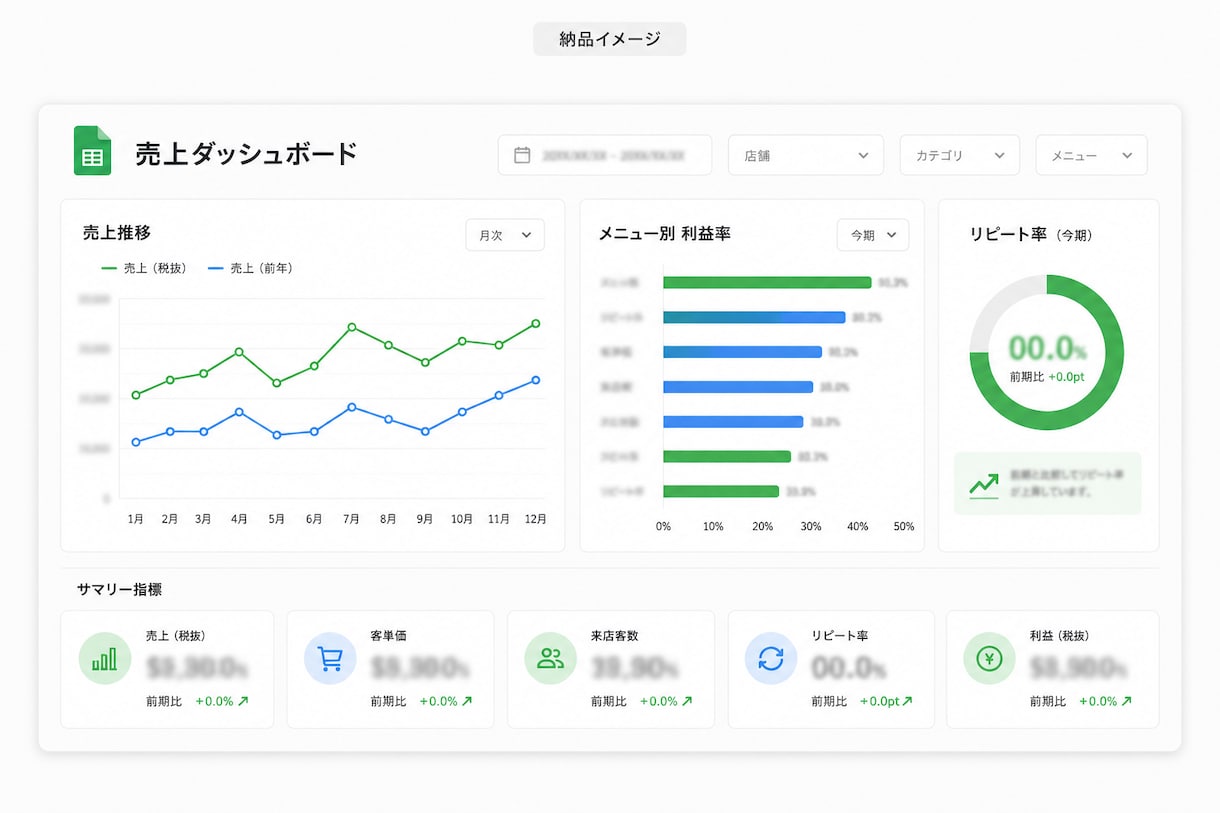Image resolution: width=1220 pixels, height=813 pixels.
Task: Click the 客単価 summary card label
Action: coord(388,636)
